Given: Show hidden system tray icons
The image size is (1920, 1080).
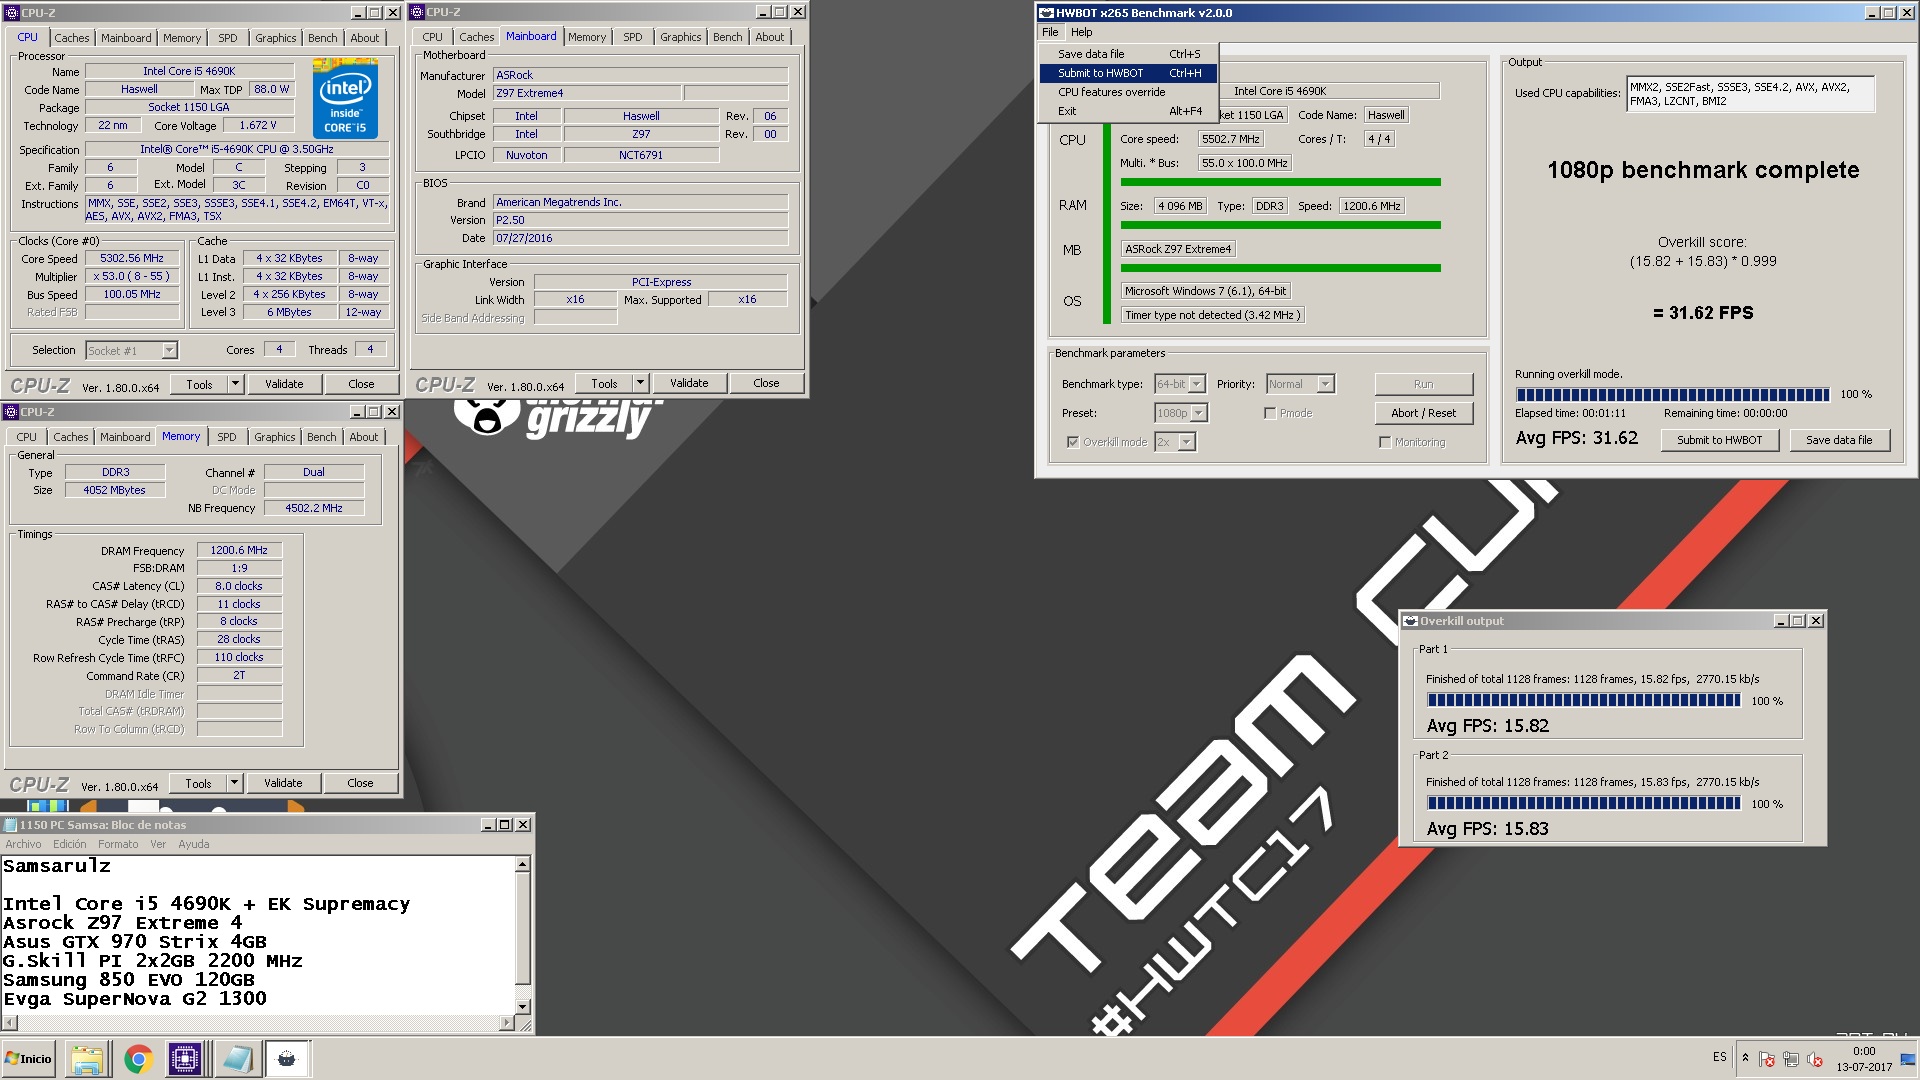Looking at the screenshot, I should tap(1745, 1058).
